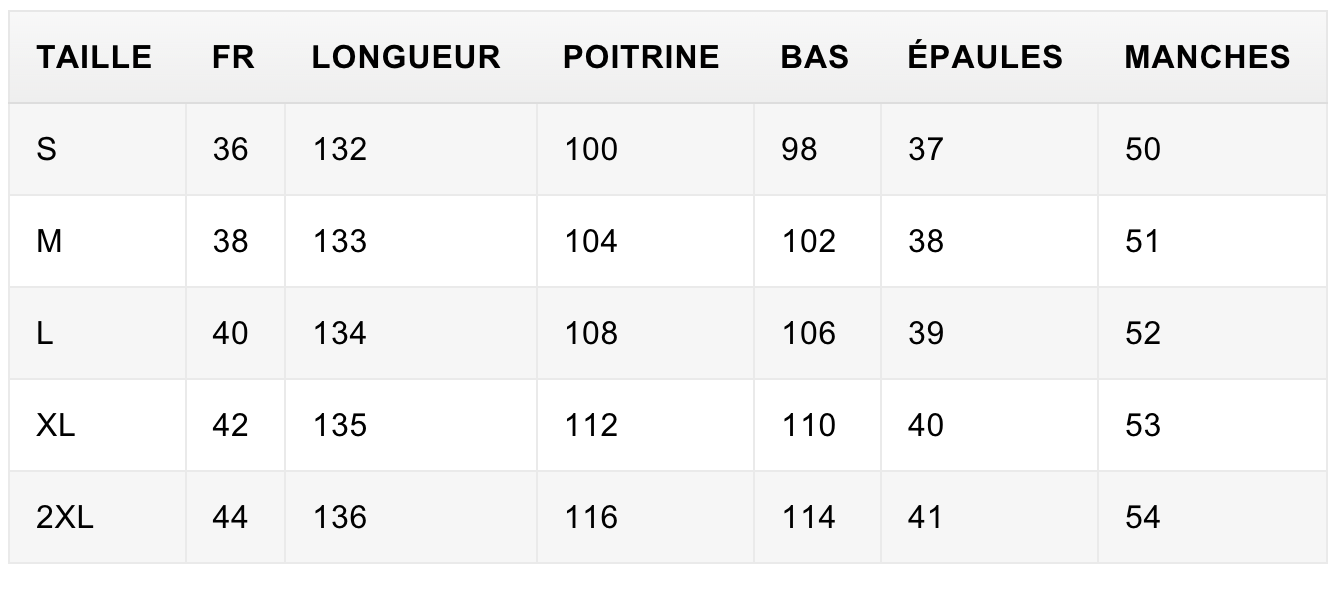
Task: Select the BAS column header
Action: click(x=815, y=57)
